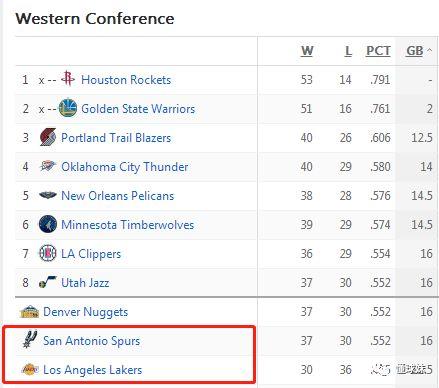439x388 pixels.
Task: Click the Los Angeles Lakers logo
Action: pos(30,369)
